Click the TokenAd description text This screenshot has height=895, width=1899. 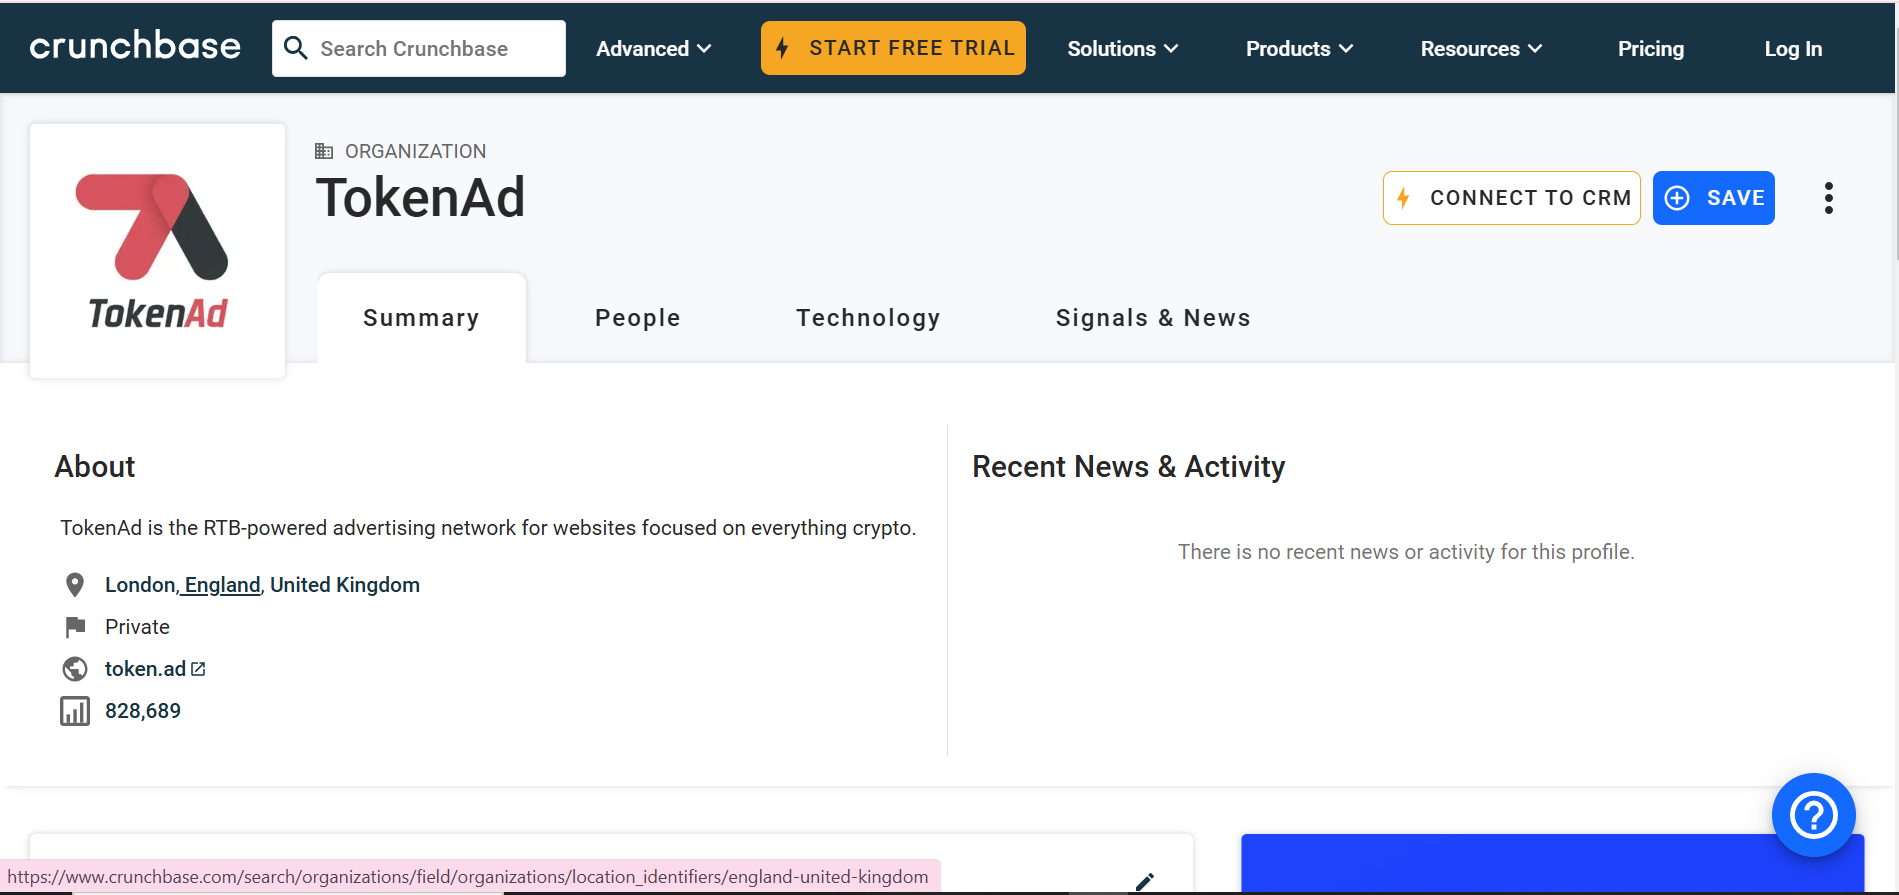pos(488,528)
